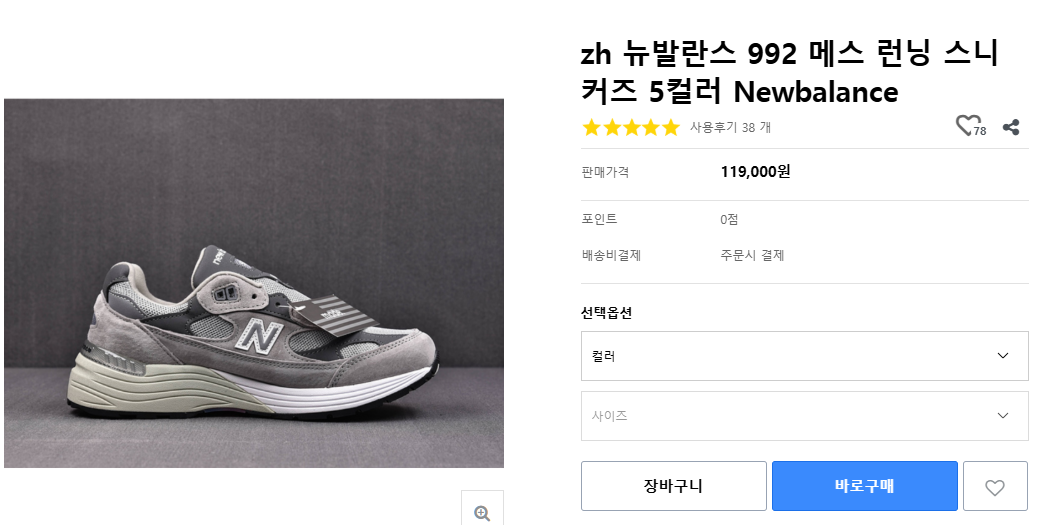Click the share icon beside the like count
Viewport: 1049px width, 525px height.
[1011, 127]
